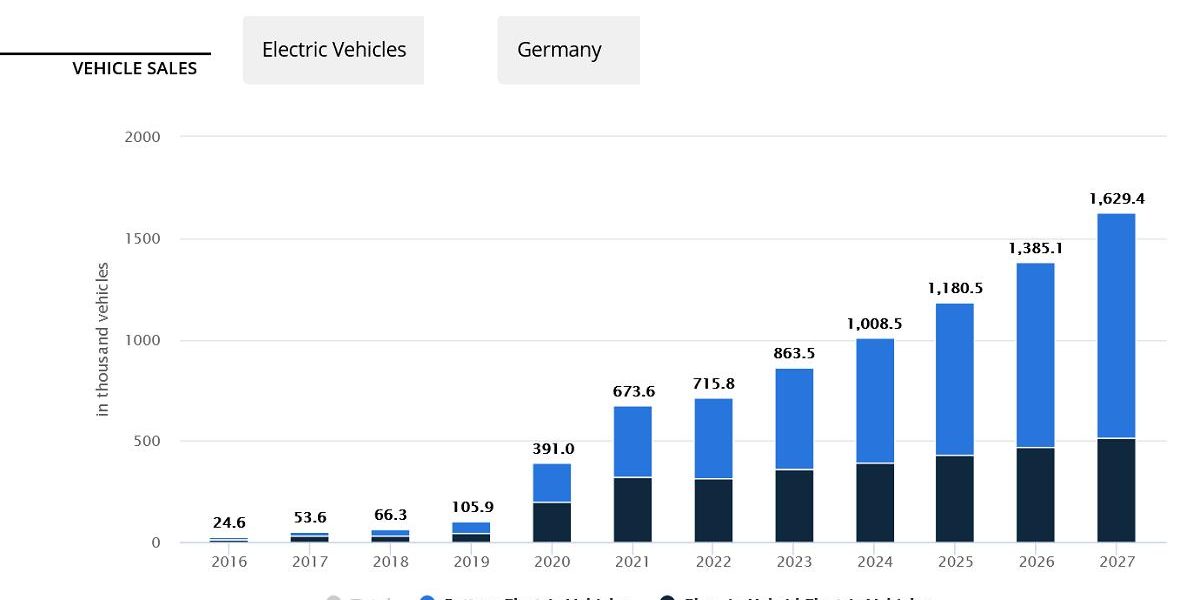
Task: Click the blue segment of the 2027 bar
Action: pyautogui.click(x=1115, y=325)
